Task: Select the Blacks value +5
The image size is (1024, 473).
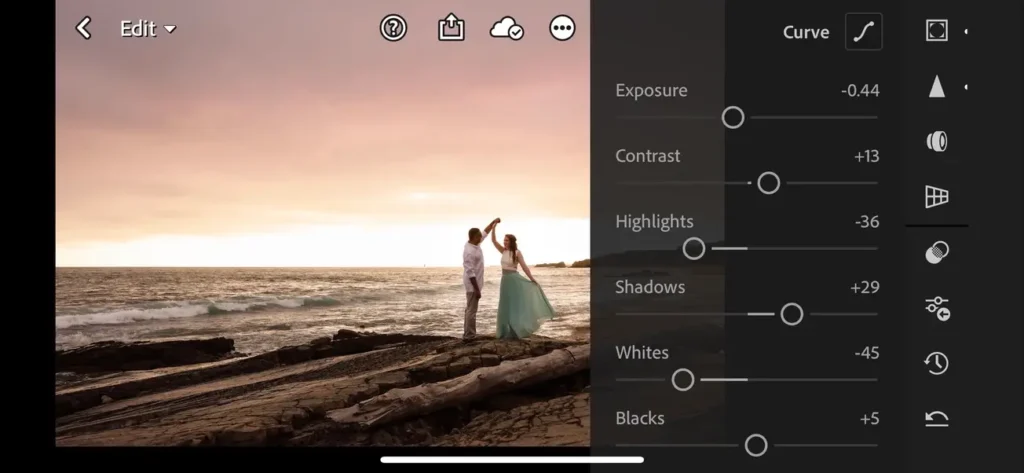Action: (x=869, y=419)
